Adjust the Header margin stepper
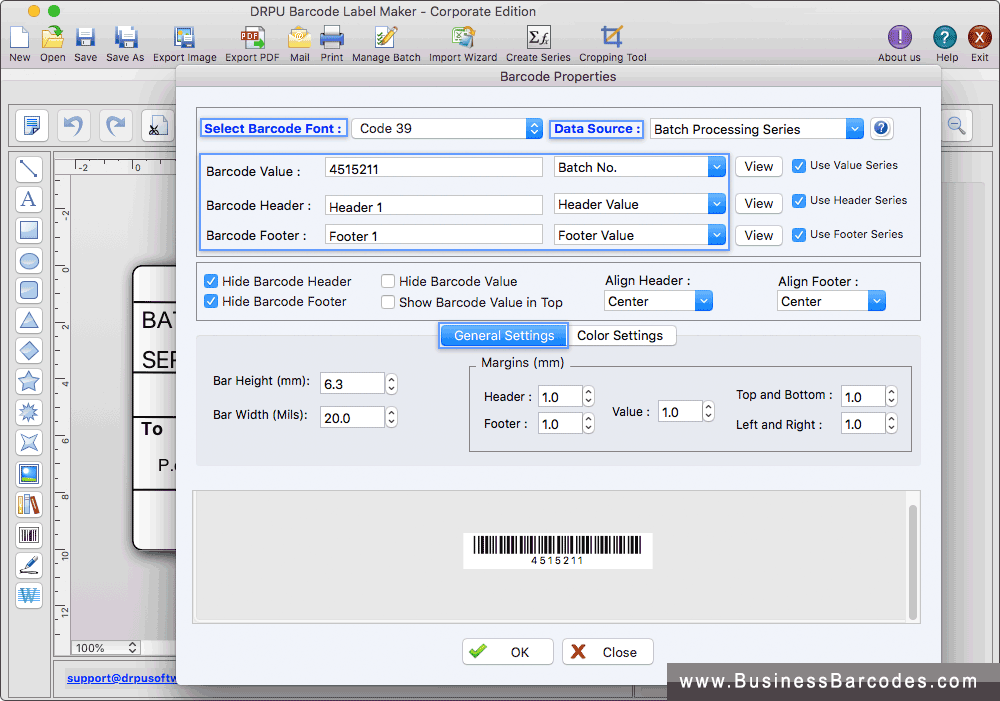The image size is (1000, 701). [x=589, y=396]
